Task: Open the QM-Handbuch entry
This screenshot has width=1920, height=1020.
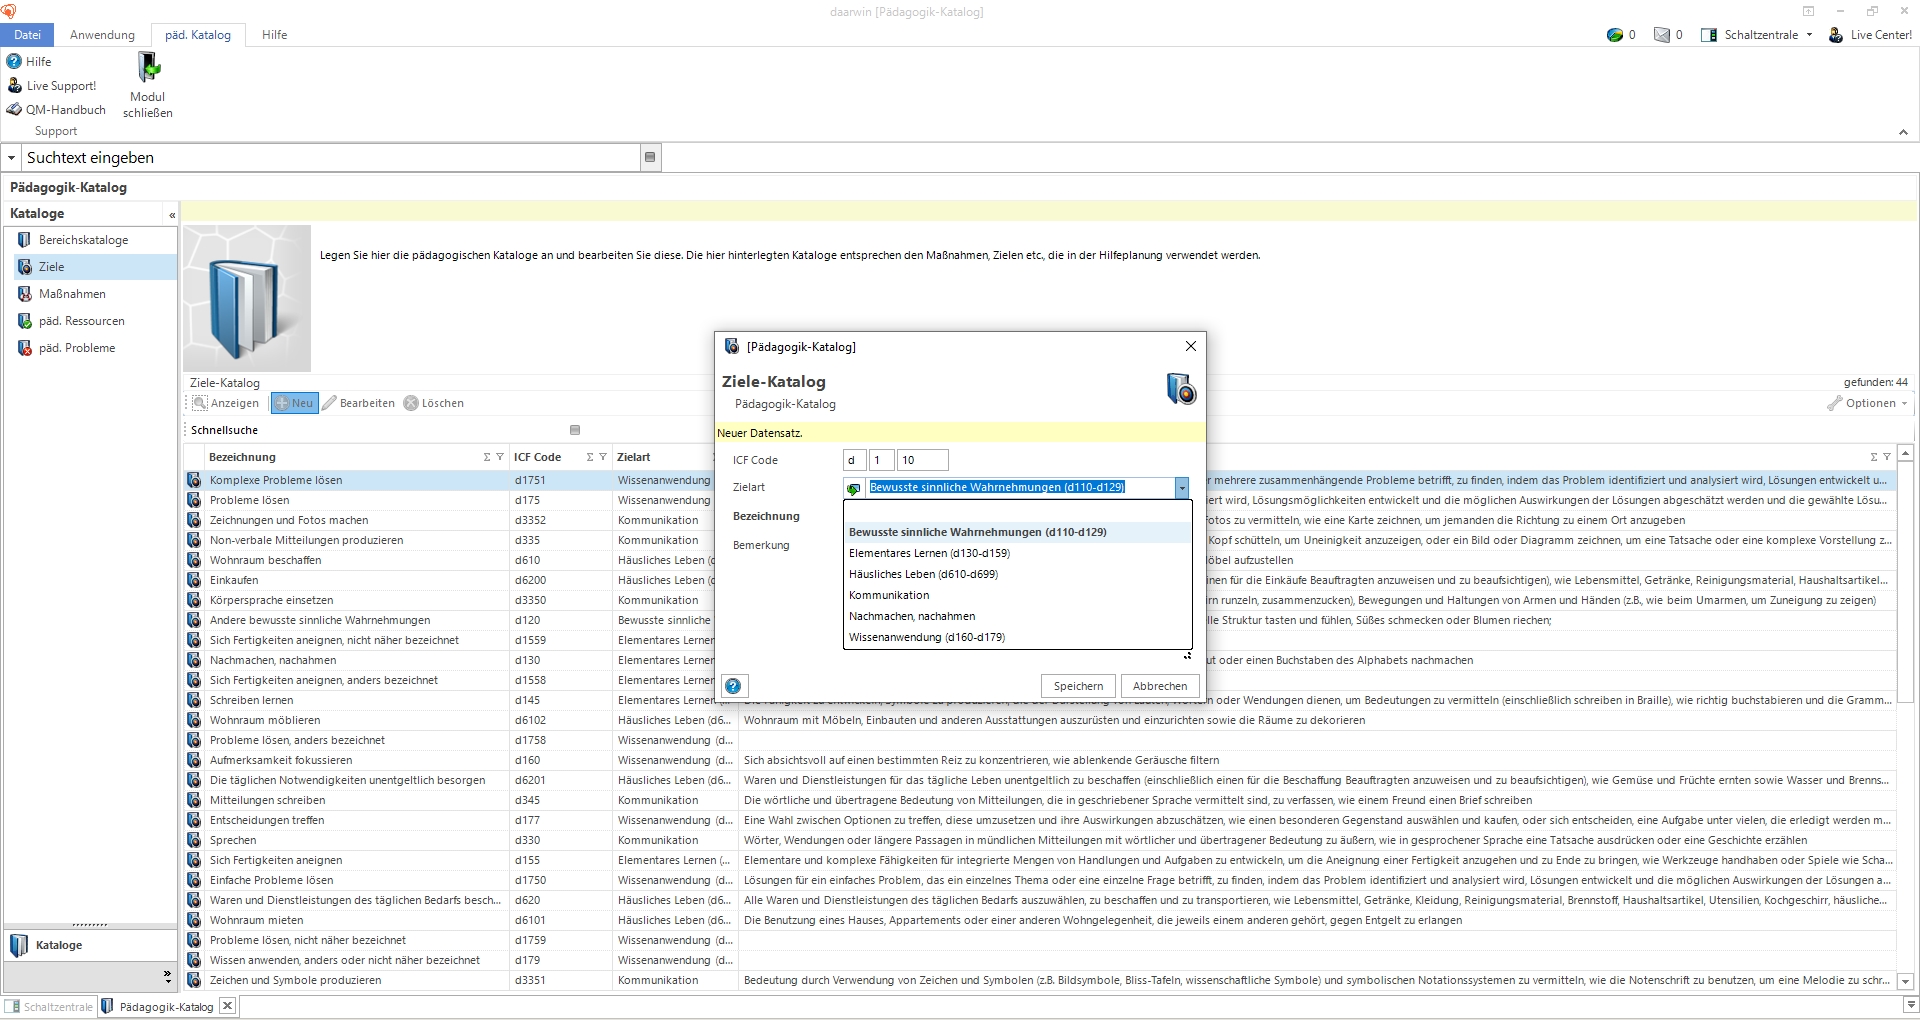Action: coord(56,110)
